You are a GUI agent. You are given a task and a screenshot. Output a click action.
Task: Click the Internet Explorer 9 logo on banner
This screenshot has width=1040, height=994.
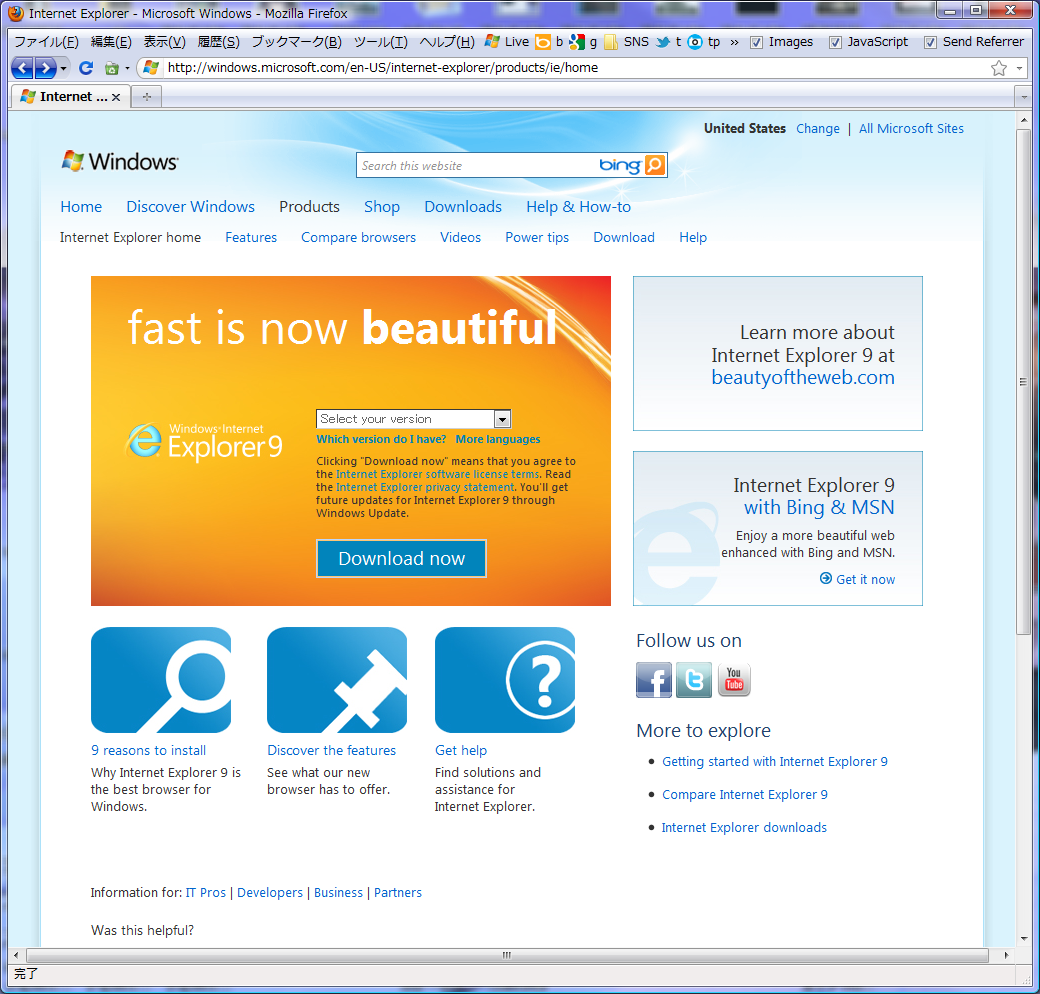pos(204,441)
